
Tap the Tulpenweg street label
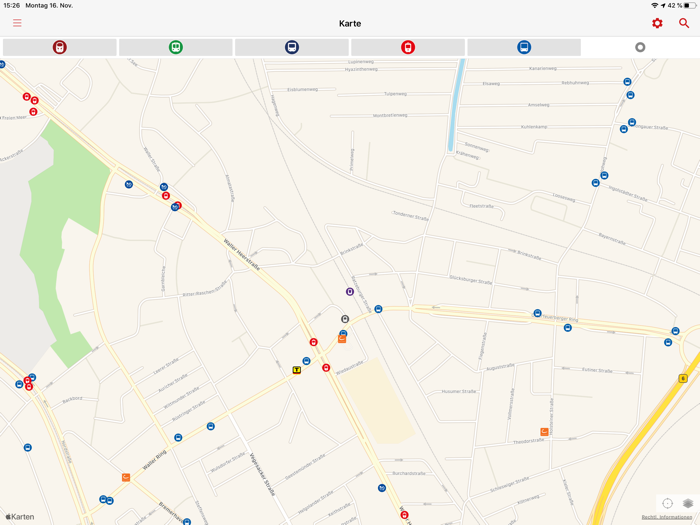tap(396, 94)
